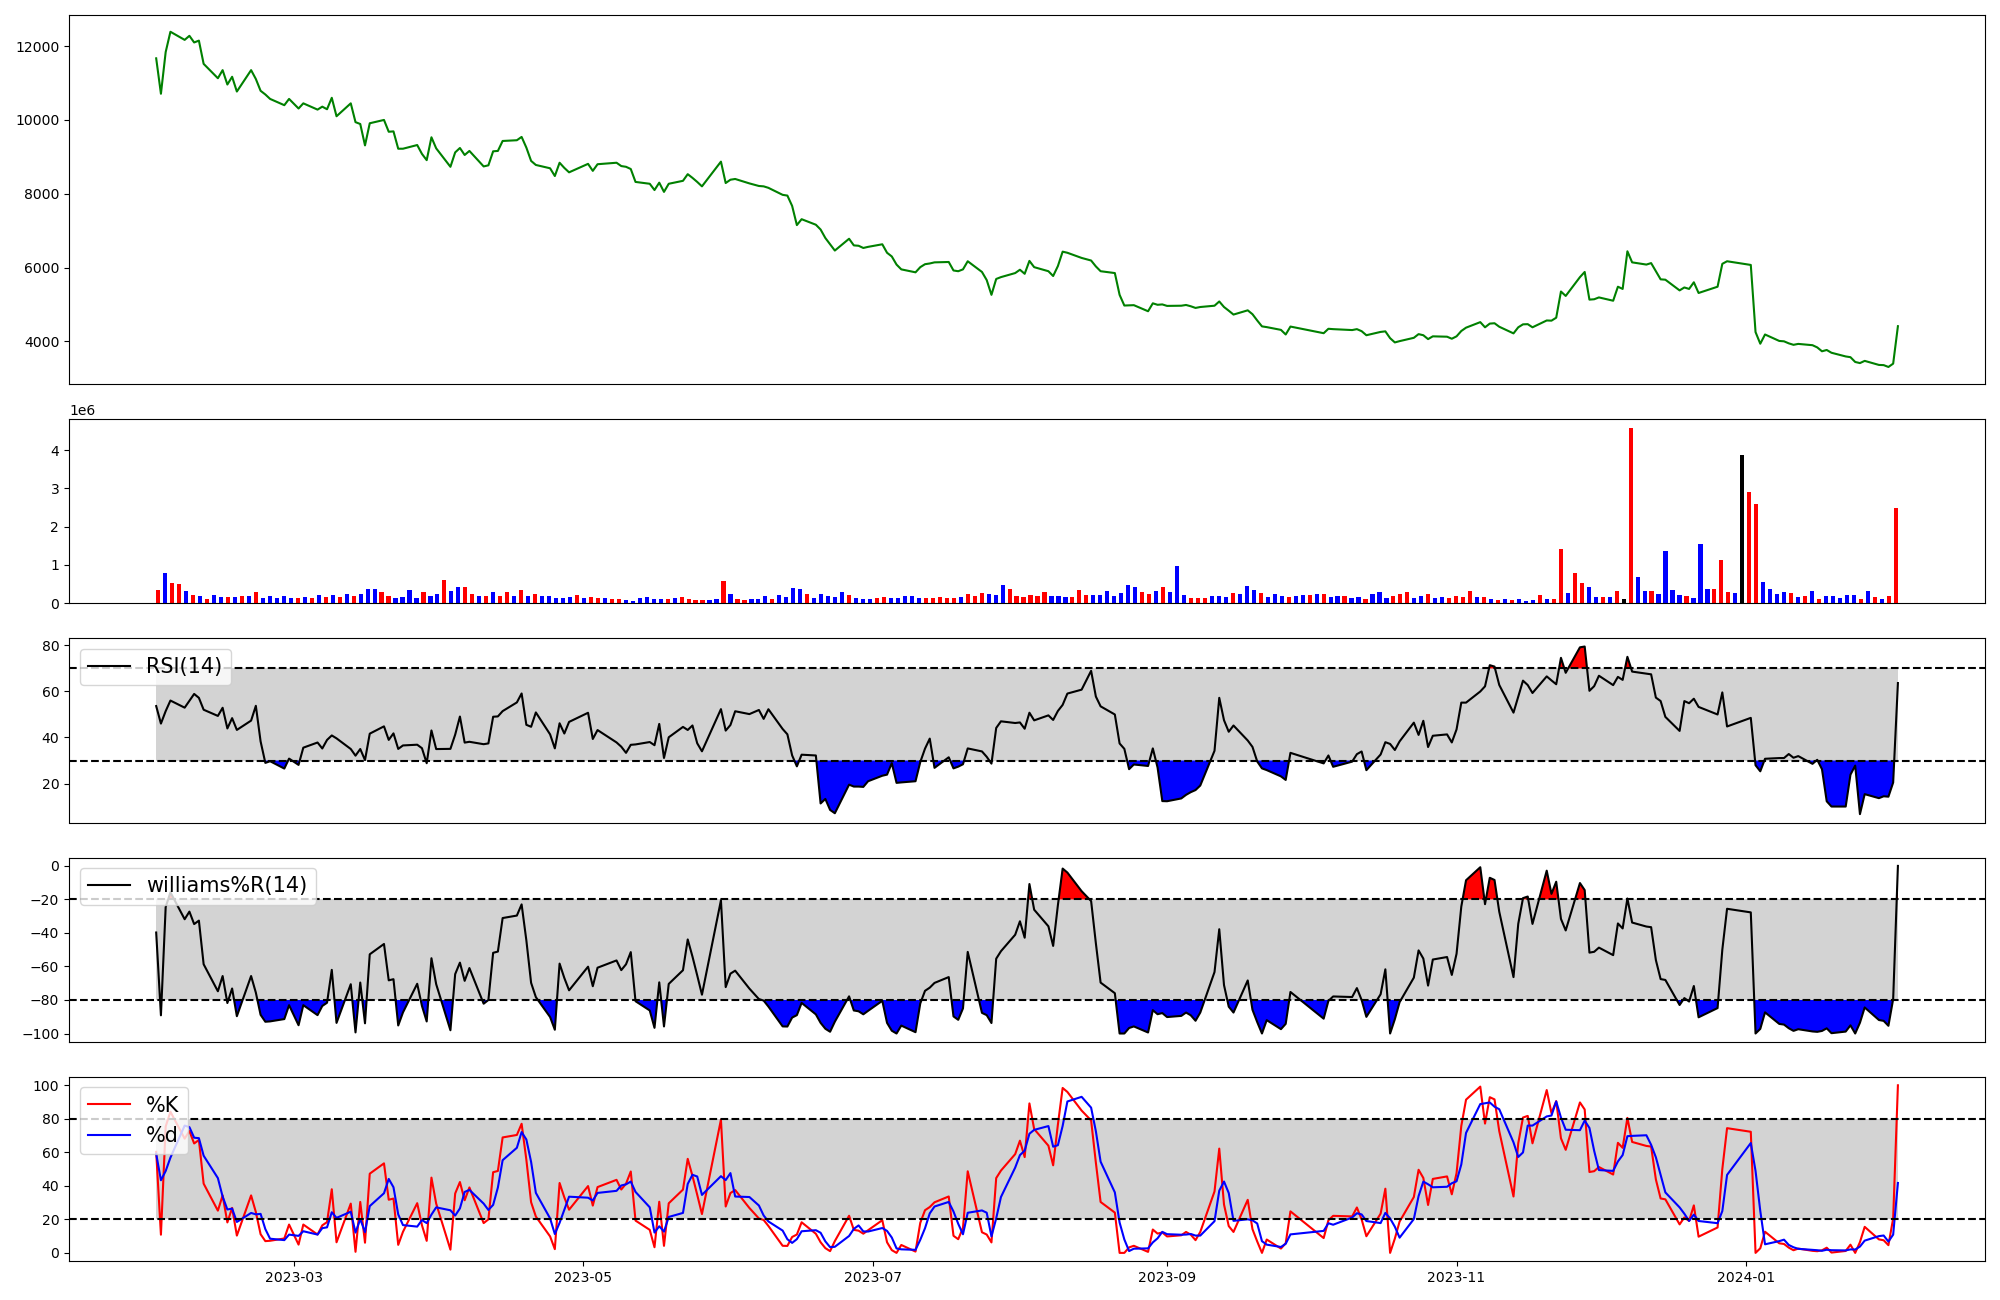The image size is (2000, 1300).
Task: Click the 2023-05 x-axis date label
Action: click(x=582, y=1277)
